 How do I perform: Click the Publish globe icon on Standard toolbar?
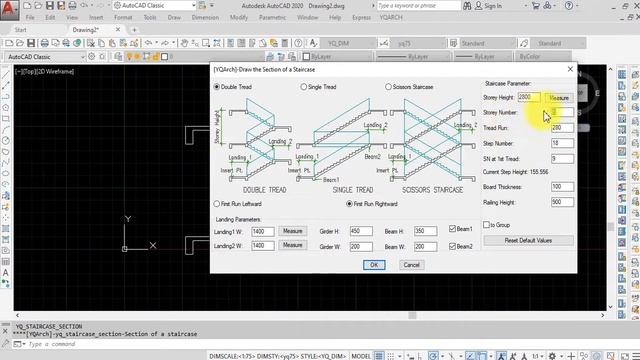point(76,43)
